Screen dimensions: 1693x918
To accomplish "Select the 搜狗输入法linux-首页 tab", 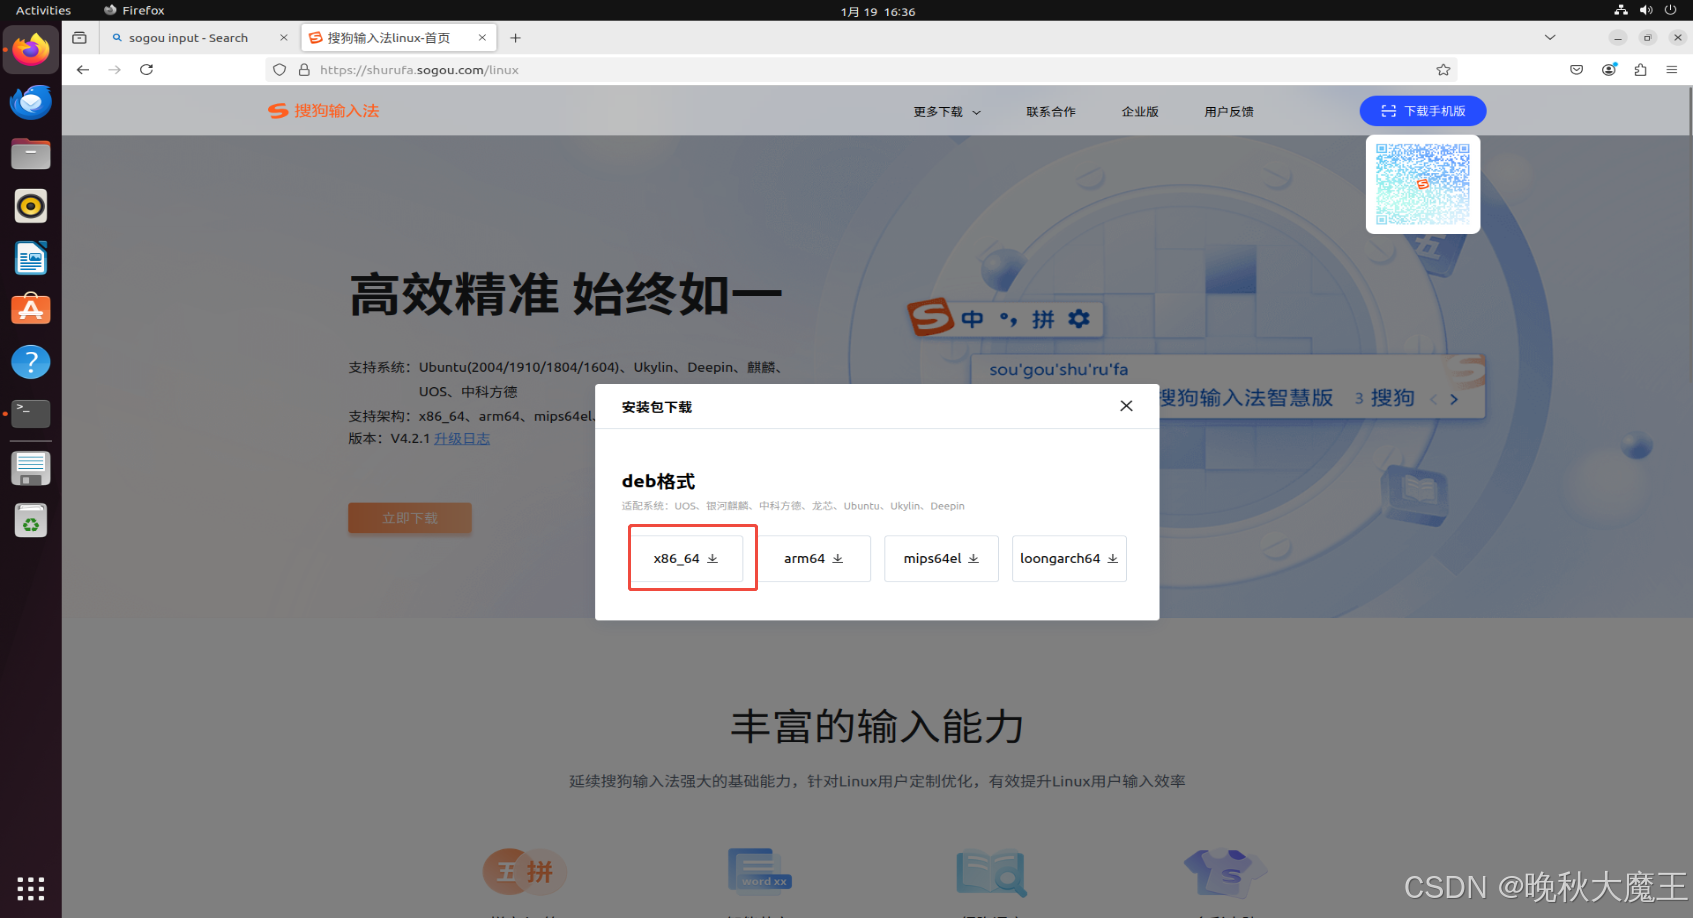I will tap(399, 38).
